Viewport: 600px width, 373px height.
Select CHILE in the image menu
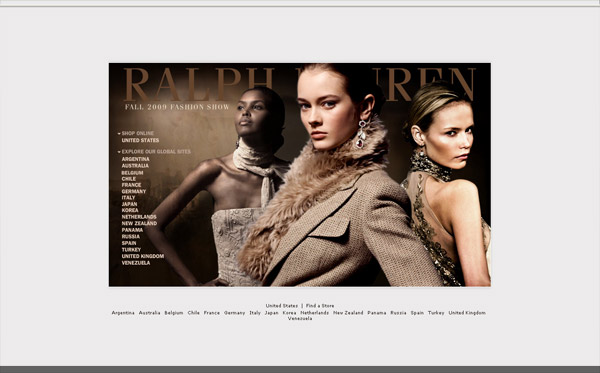[129, 179]
